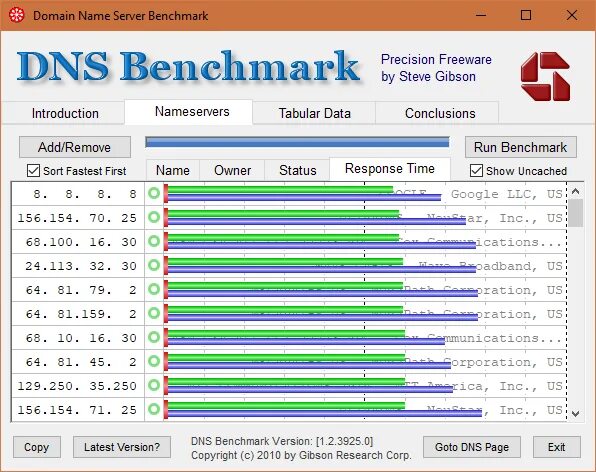Screen dimensions: 596x472
Task: Click the status circle for 8.8.8.8
Action: (x=154, y=193)
